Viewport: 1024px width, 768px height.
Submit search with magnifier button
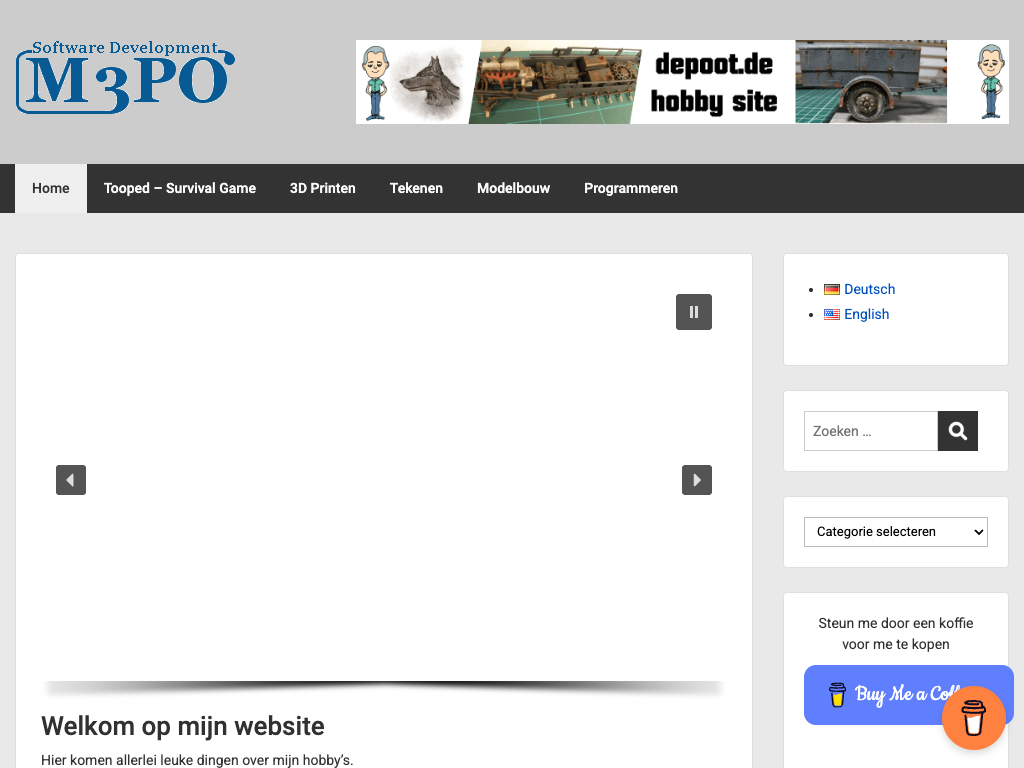(957, 431)
